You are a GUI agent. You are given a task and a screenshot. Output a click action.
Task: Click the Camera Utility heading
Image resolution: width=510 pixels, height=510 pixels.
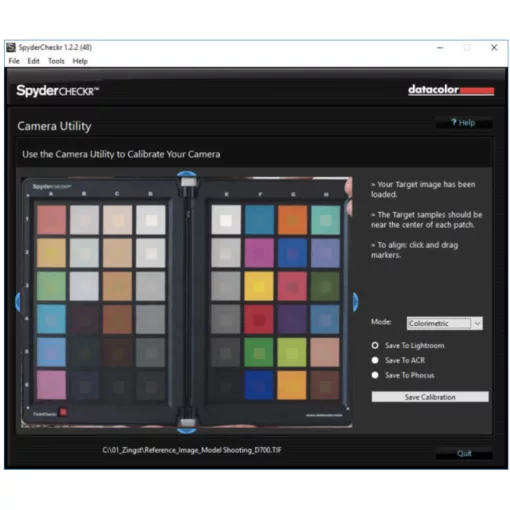(x=54, y=126)
